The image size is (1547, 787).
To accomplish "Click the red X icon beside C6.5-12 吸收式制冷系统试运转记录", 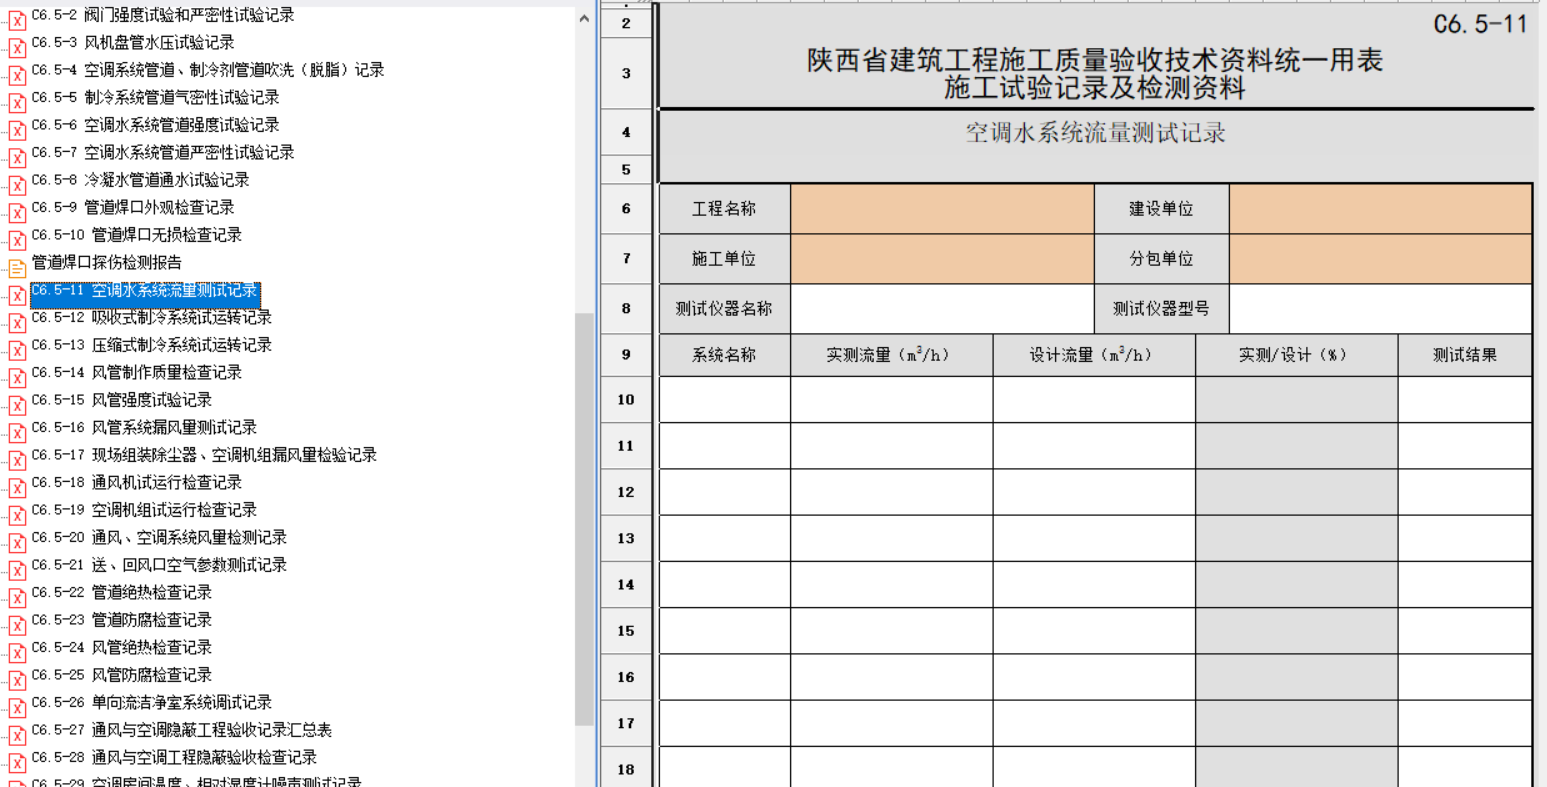I will pos(17,322).
